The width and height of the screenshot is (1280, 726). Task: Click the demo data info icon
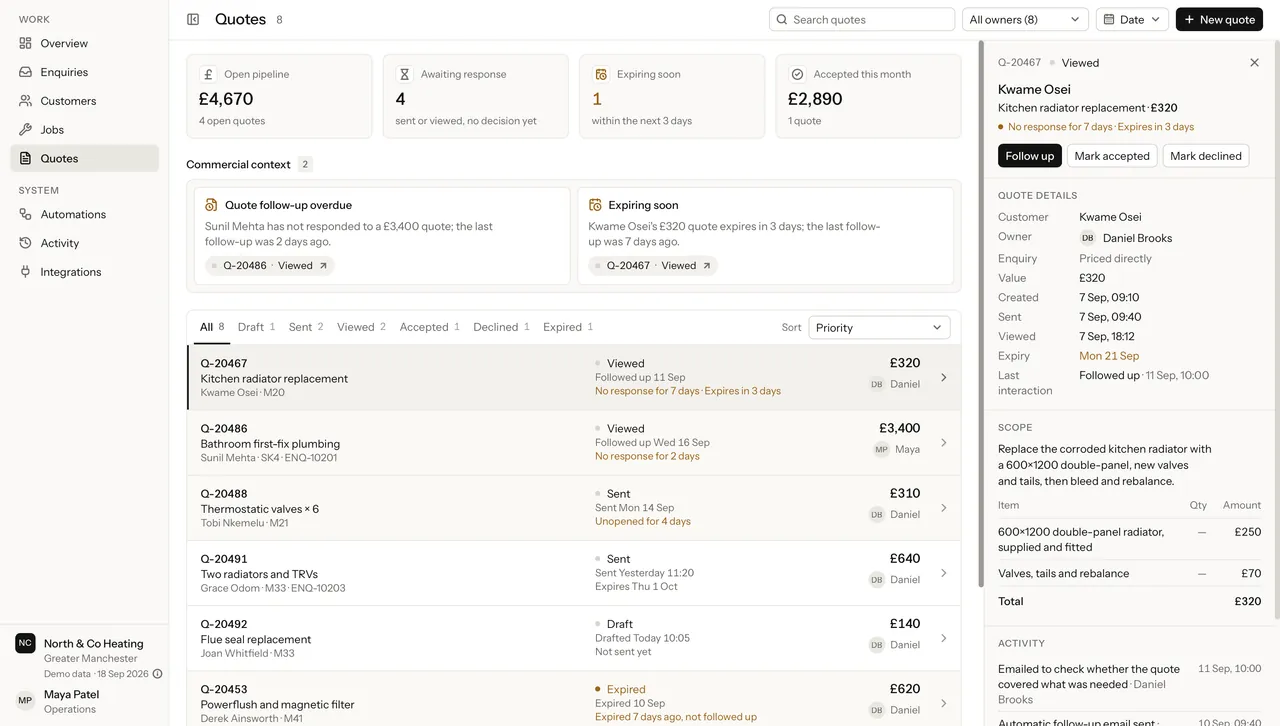click(157, 674)
